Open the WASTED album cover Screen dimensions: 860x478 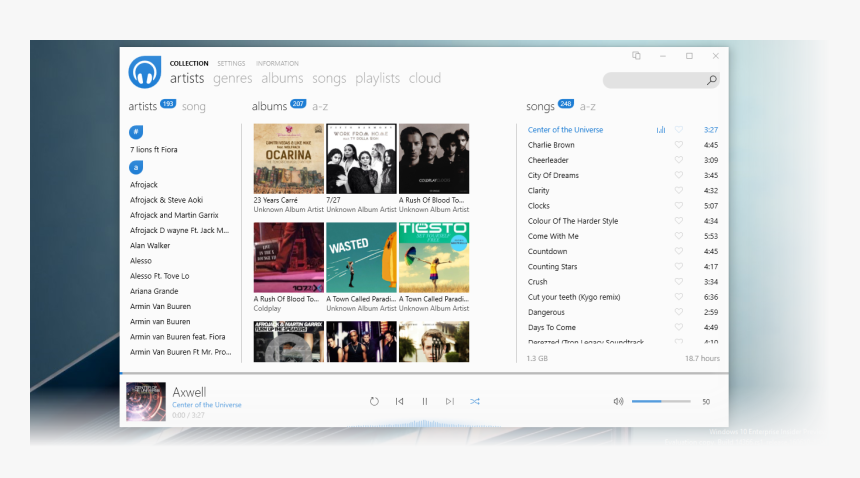coord(361,257)
